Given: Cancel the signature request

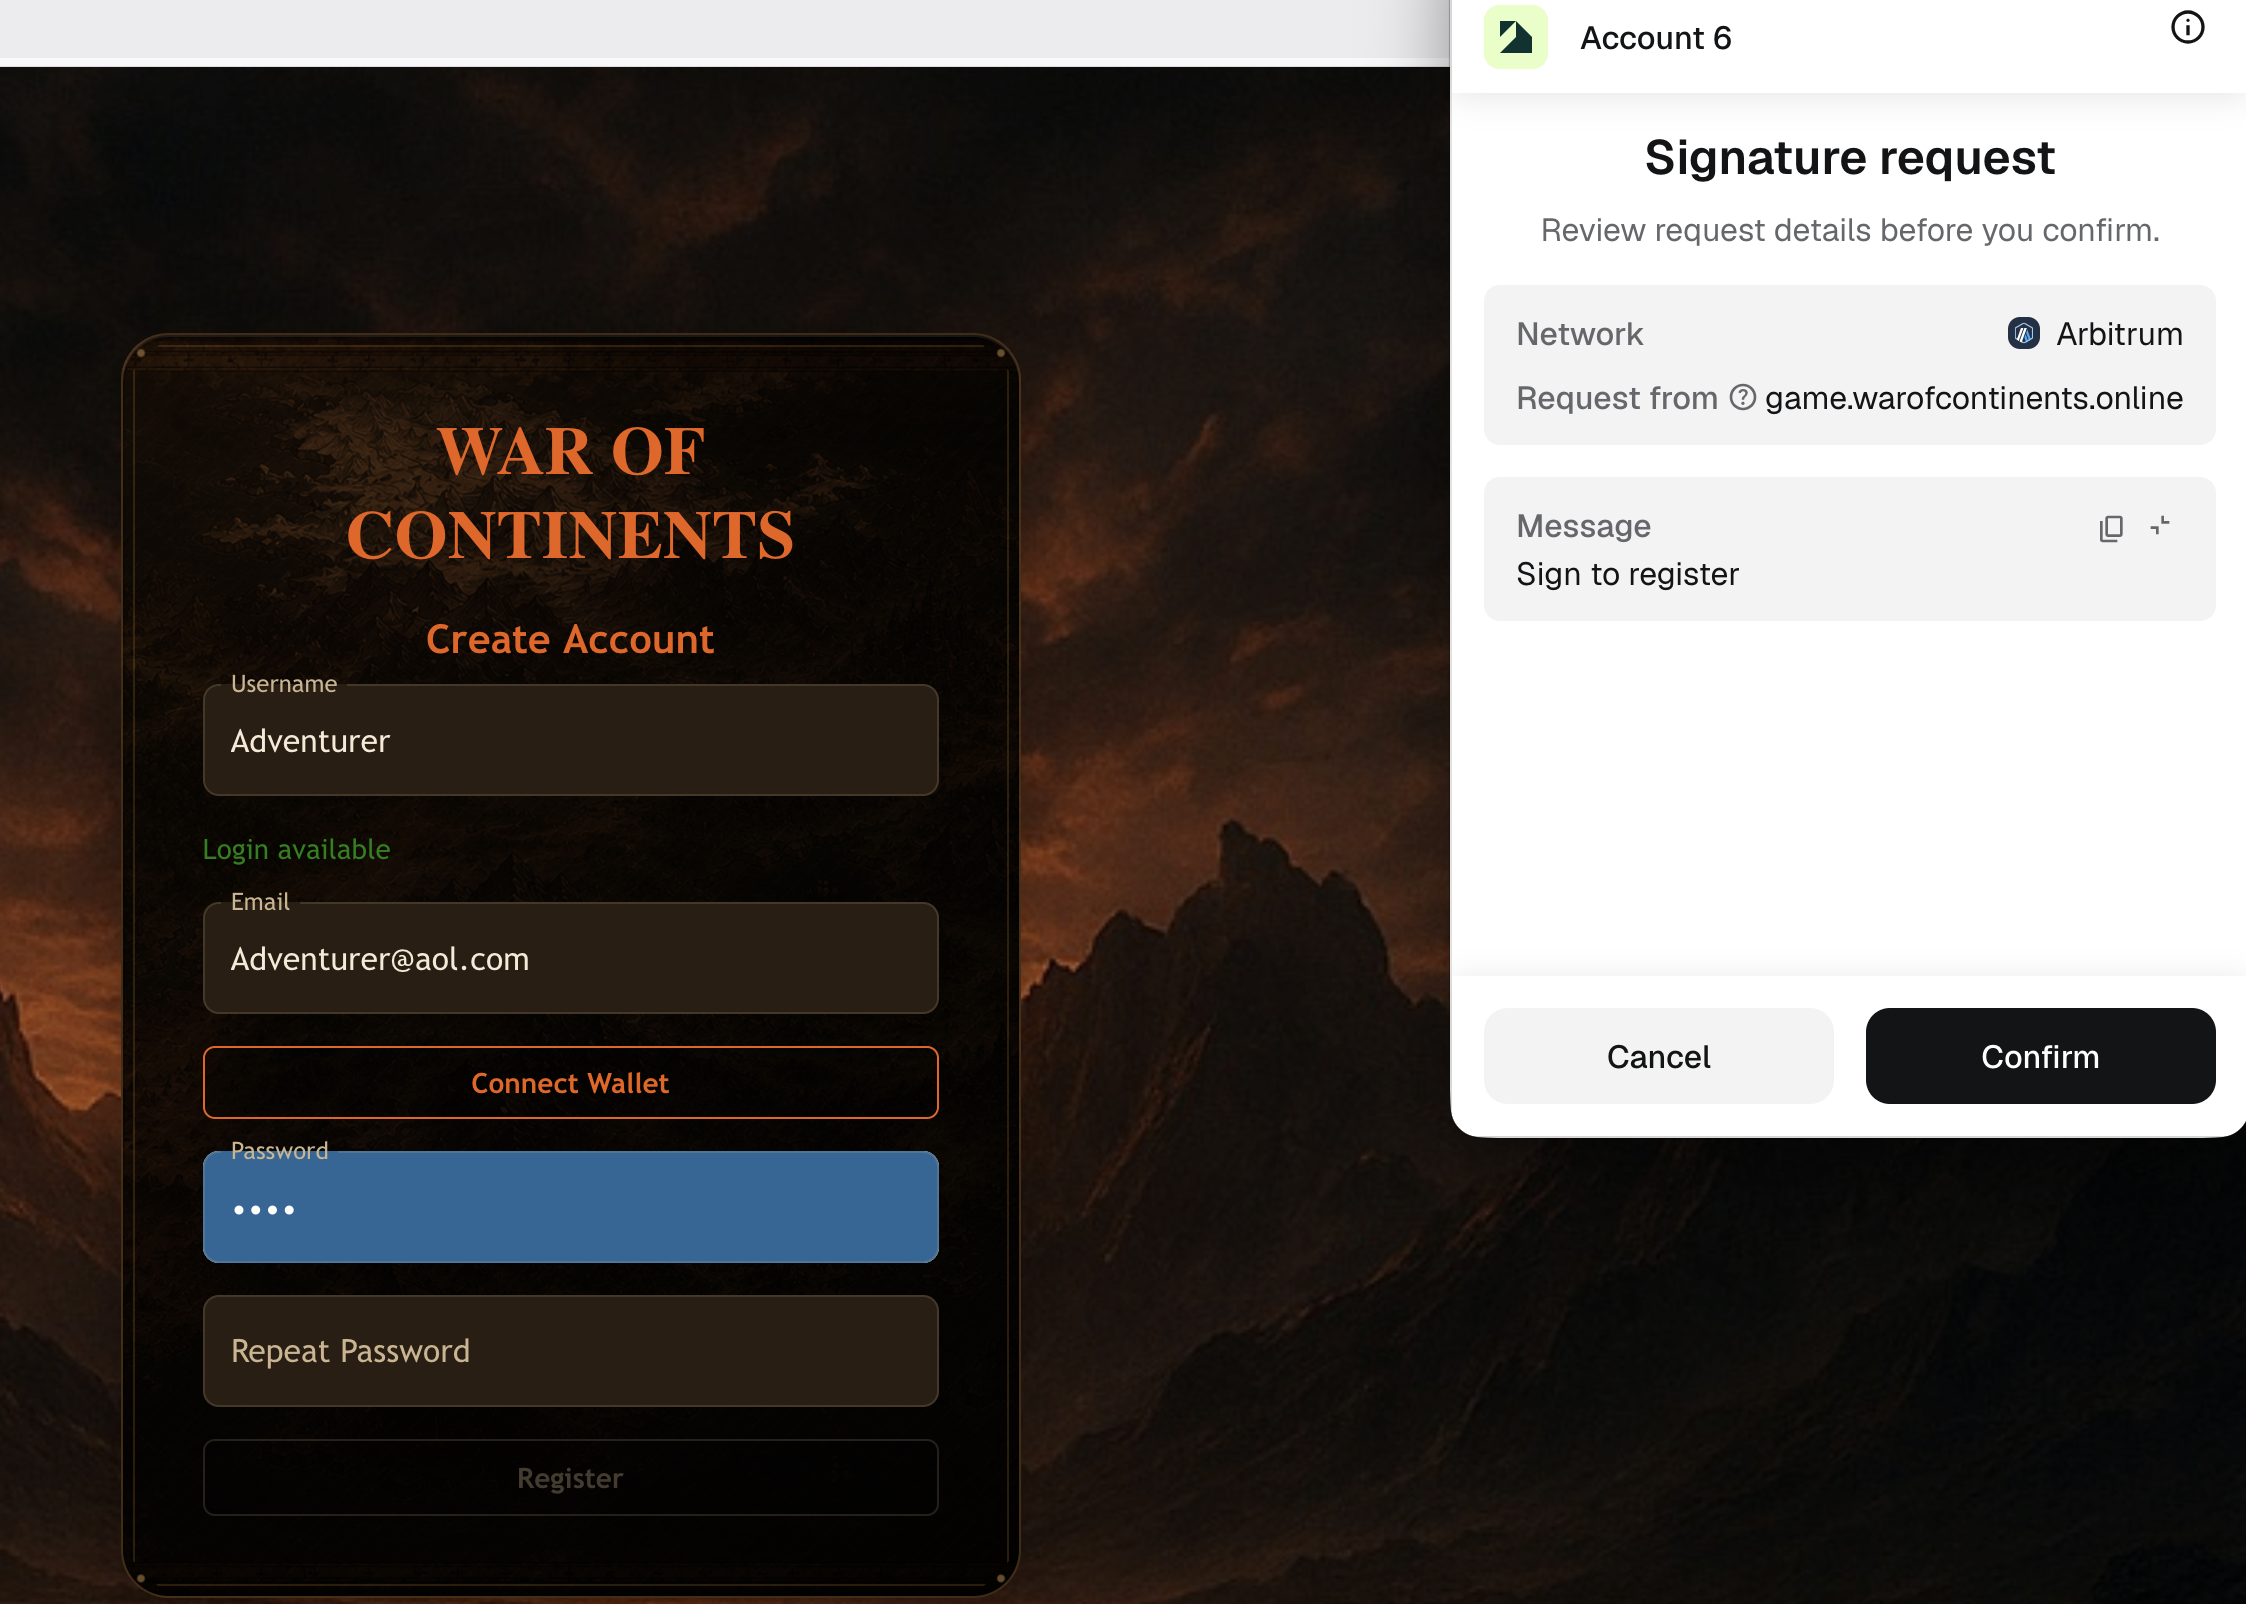Looking at the screenshot, I should (1658, 1056).
